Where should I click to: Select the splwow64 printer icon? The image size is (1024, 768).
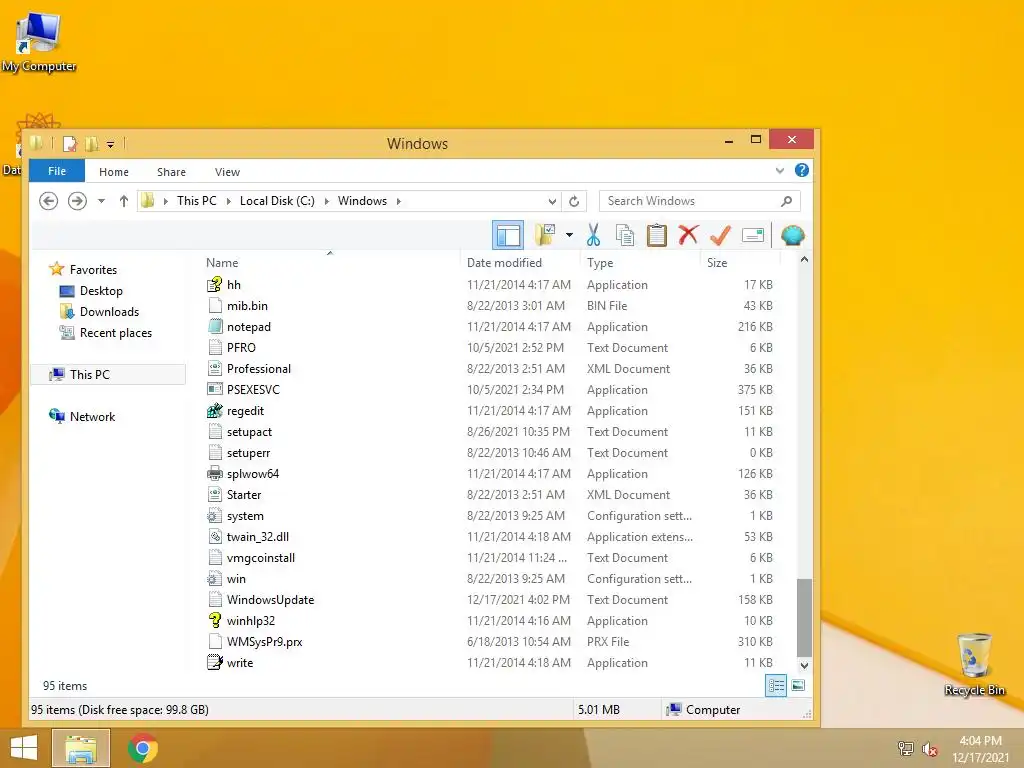pyautogui.click(x=215, y=473)
